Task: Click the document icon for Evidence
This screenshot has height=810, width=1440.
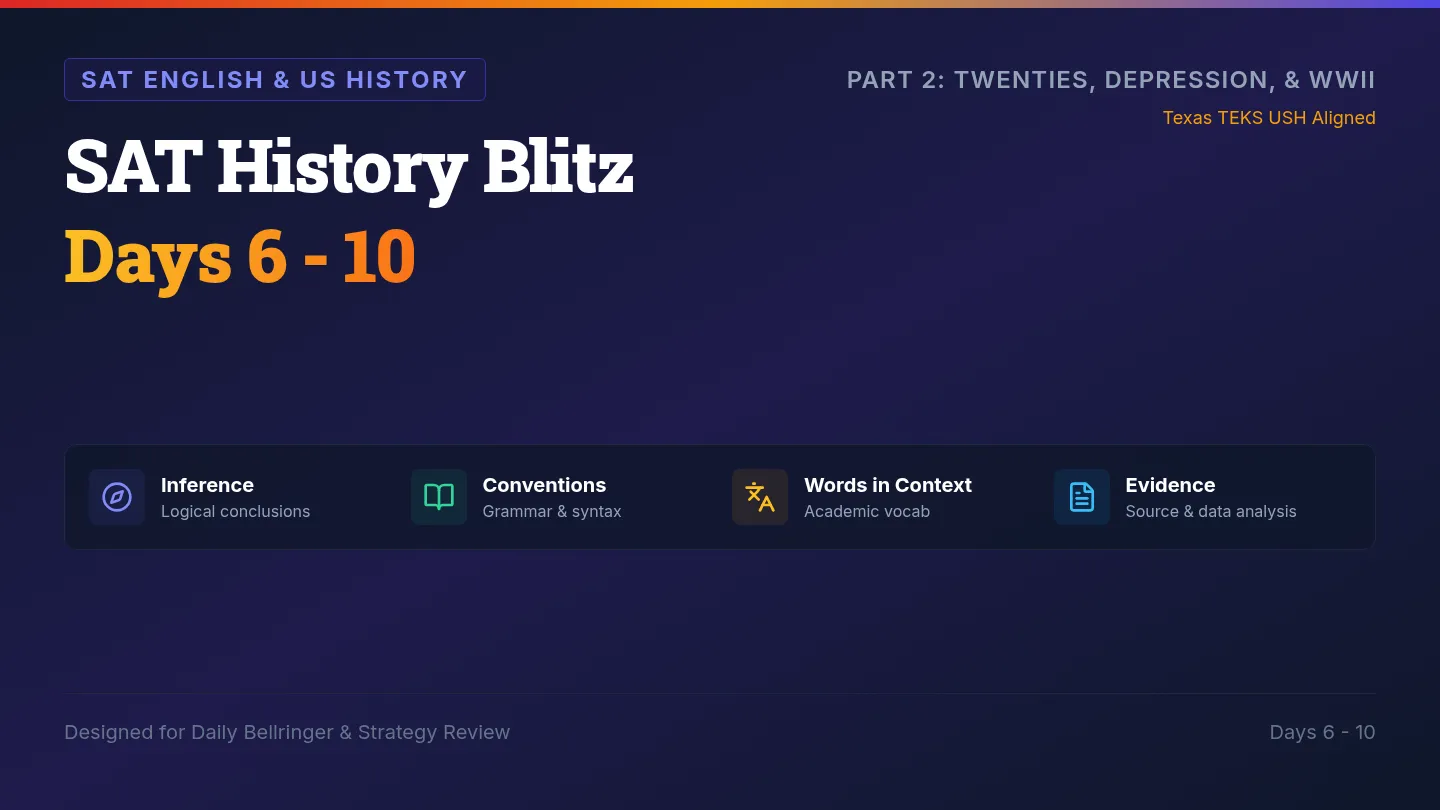Action: coord(1082,497)
